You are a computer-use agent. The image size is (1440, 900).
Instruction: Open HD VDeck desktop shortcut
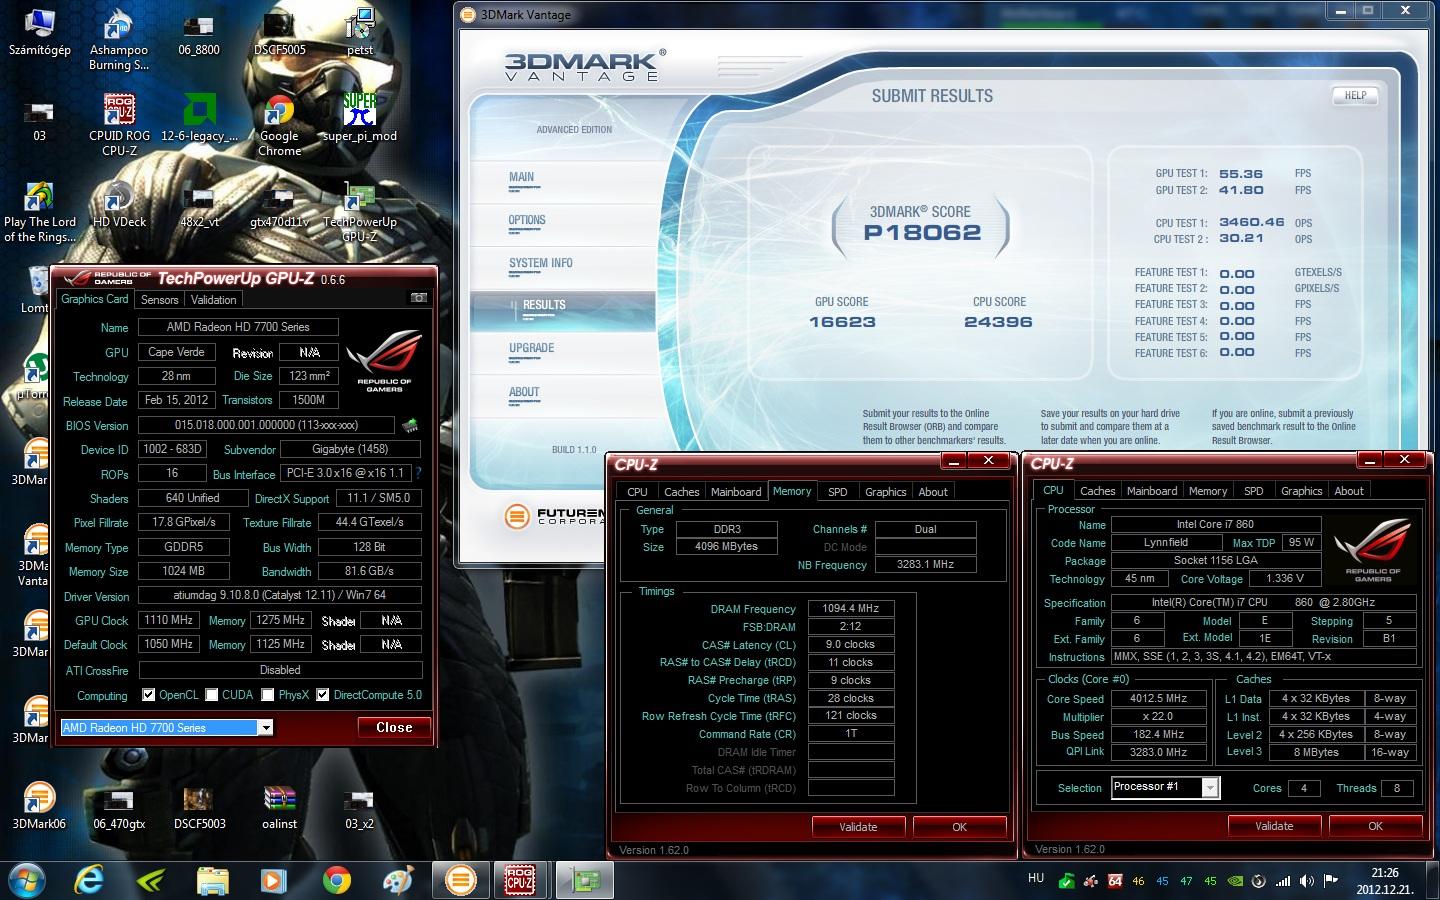[119, 205]
